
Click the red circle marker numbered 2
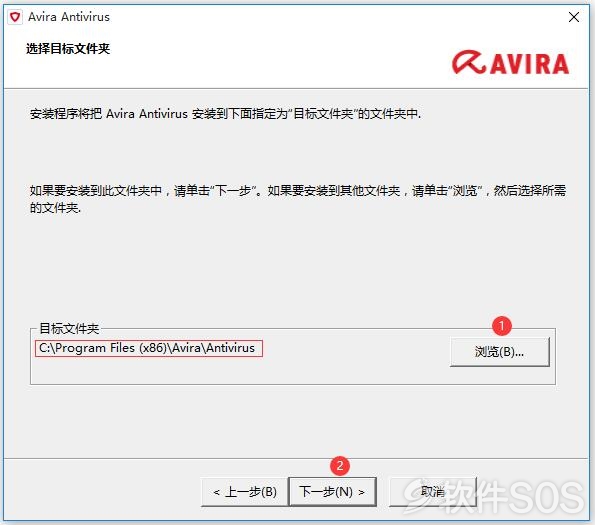click(340, 465)
